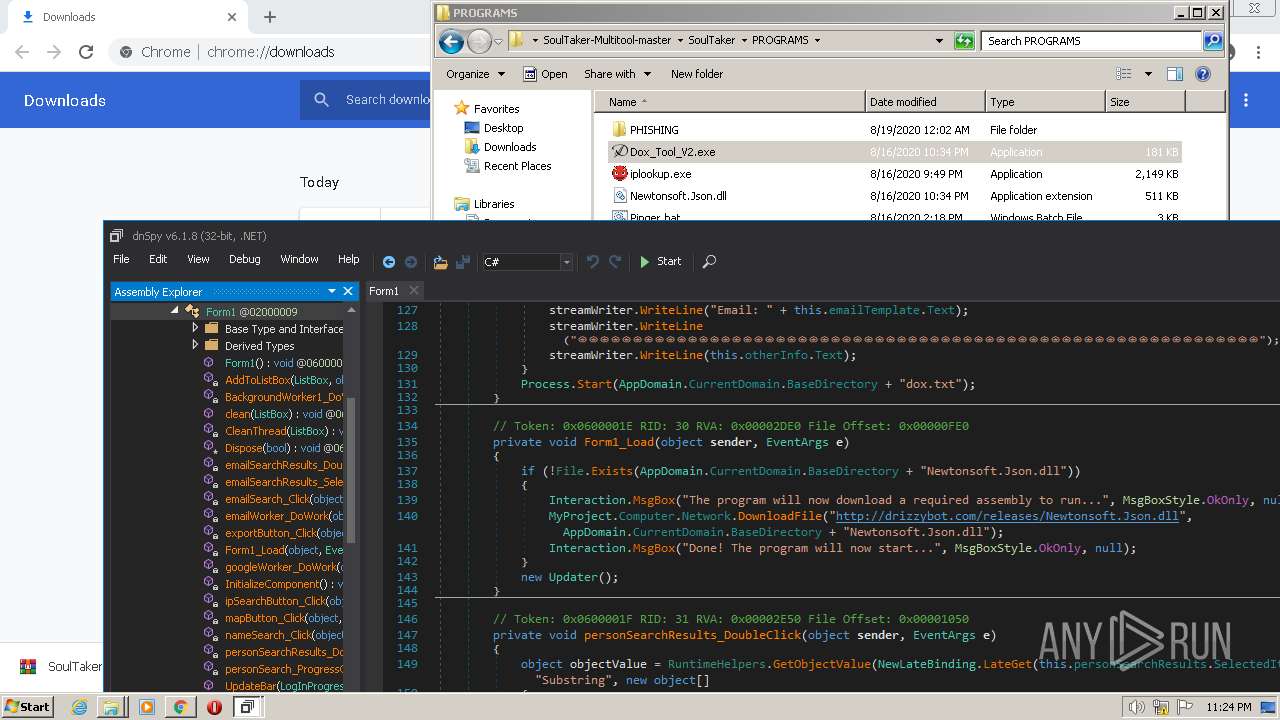The height and width of the screenshot is (720, 1280).
Task: Close the Form1 tab
Action: pyautogui.click(x=412, y=291)
